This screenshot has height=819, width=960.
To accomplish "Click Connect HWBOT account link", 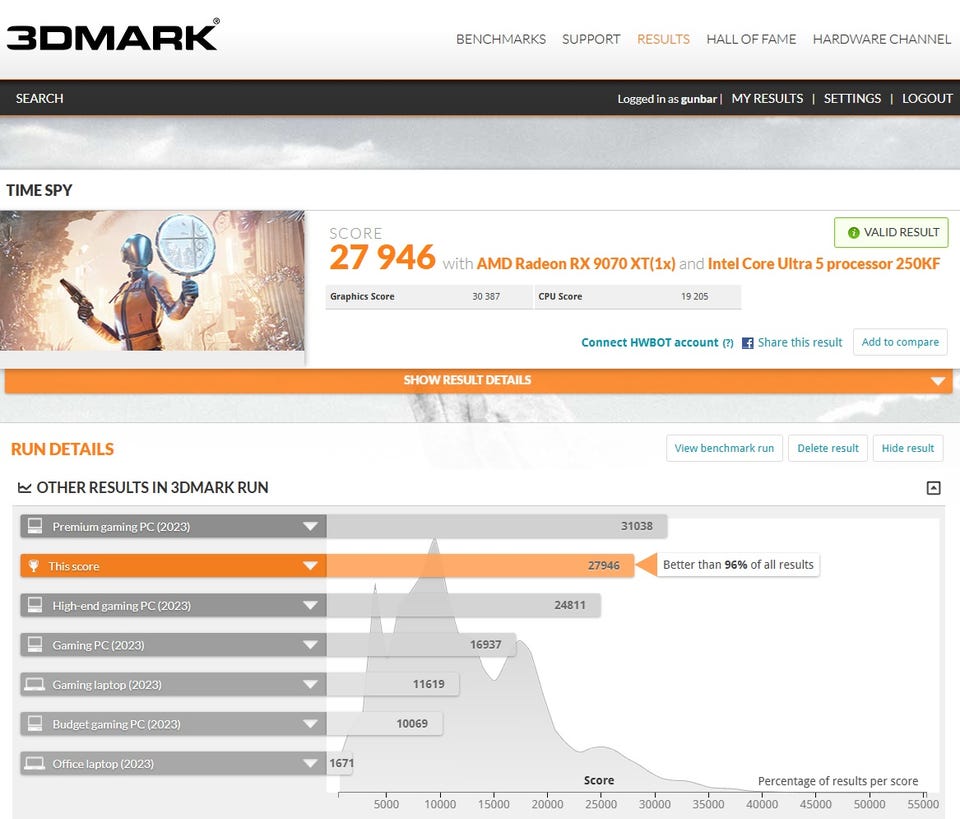I will pos(650,343).
